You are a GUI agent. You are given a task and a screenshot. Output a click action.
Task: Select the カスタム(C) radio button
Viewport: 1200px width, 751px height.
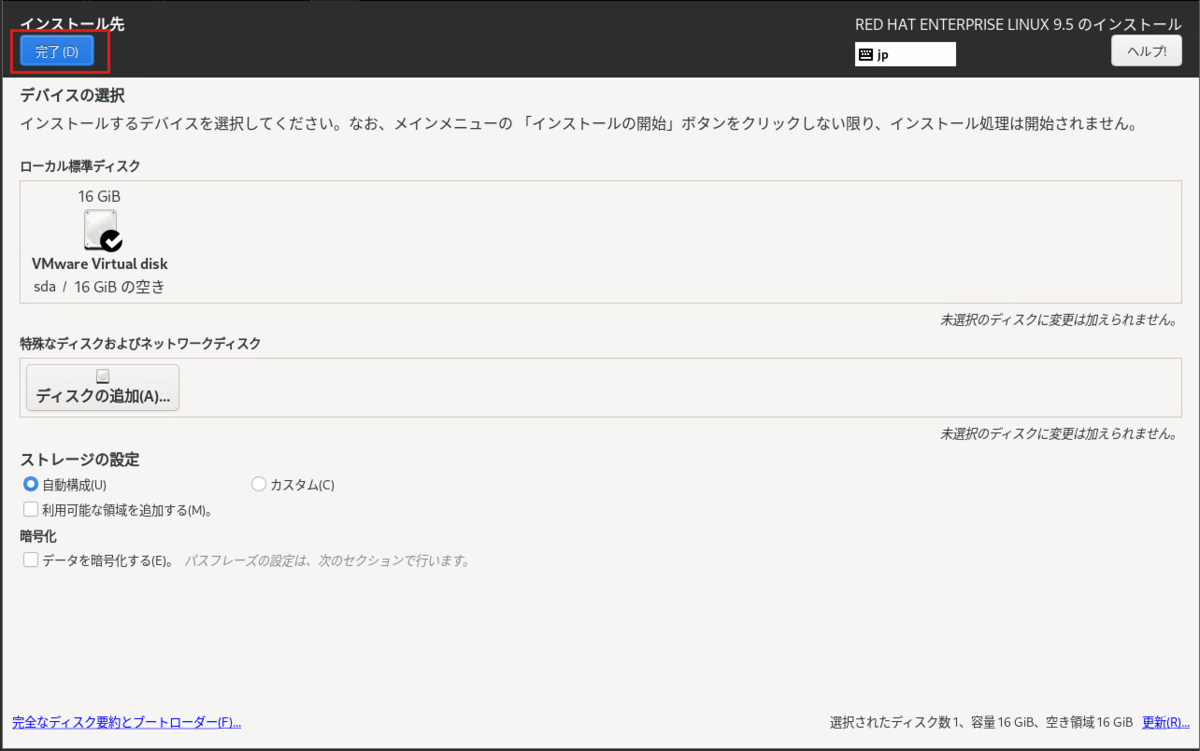(x=259, y=484)
